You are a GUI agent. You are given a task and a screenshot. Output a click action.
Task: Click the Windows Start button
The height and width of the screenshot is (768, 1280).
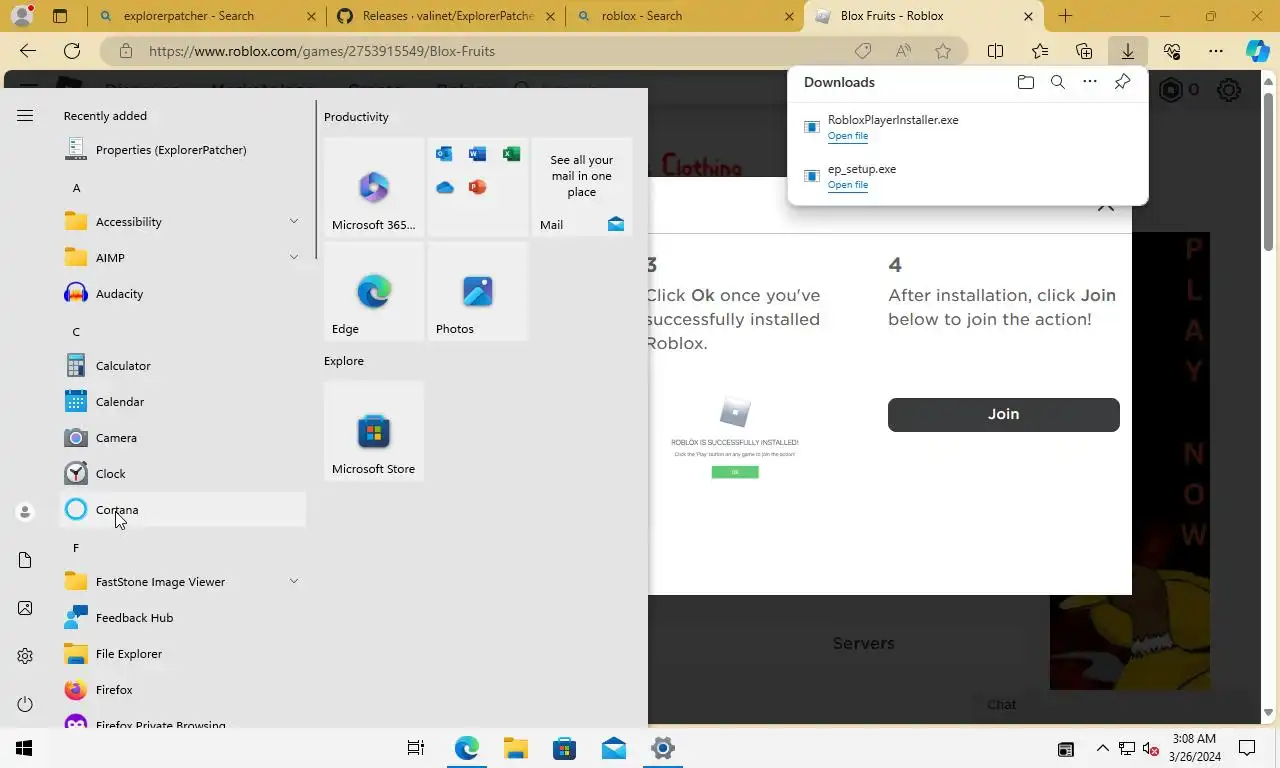[24, 748]
